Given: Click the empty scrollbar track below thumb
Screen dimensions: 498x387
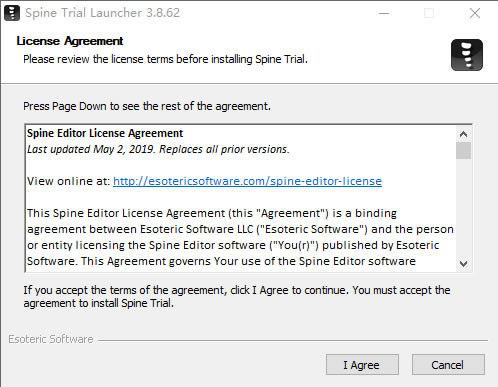Looking at the screenshot, I should (463, 207).
